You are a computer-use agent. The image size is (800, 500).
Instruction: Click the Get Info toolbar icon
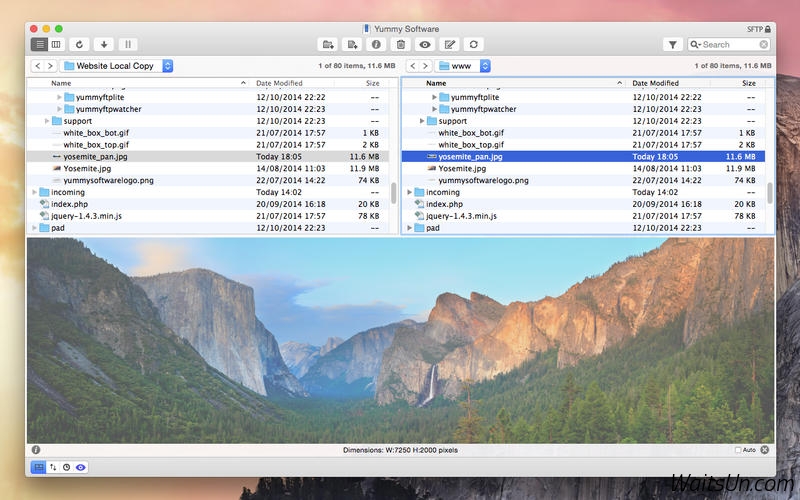point(376,44)
